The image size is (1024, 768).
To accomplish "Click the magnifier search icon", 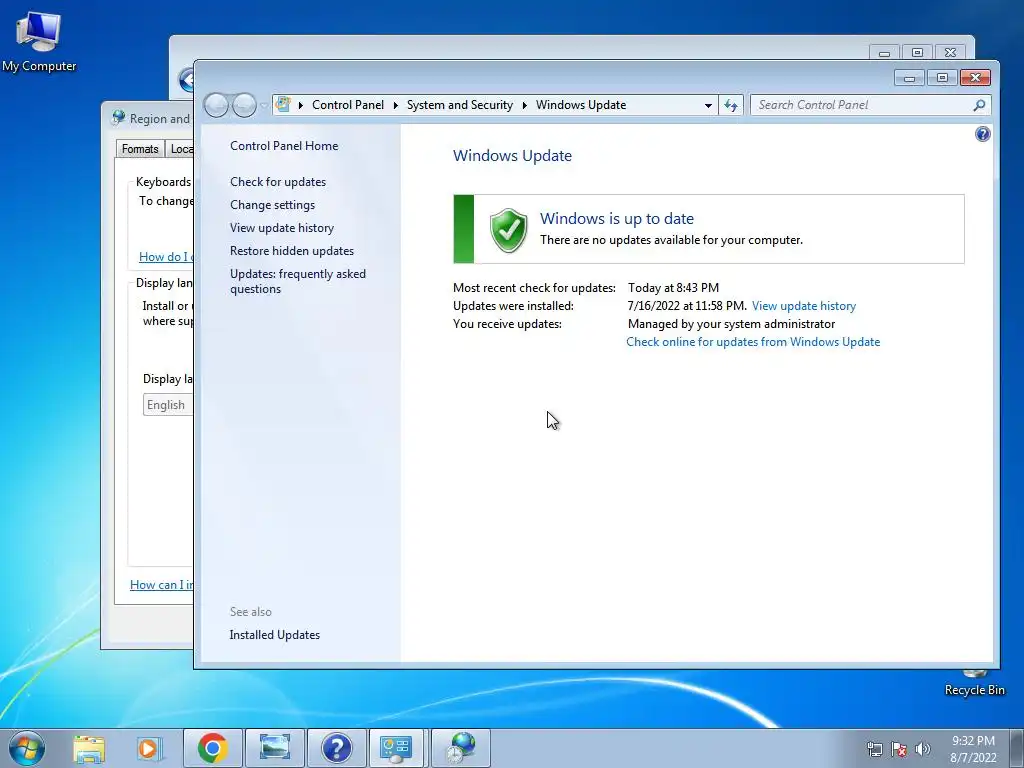I will coord(979,105).
